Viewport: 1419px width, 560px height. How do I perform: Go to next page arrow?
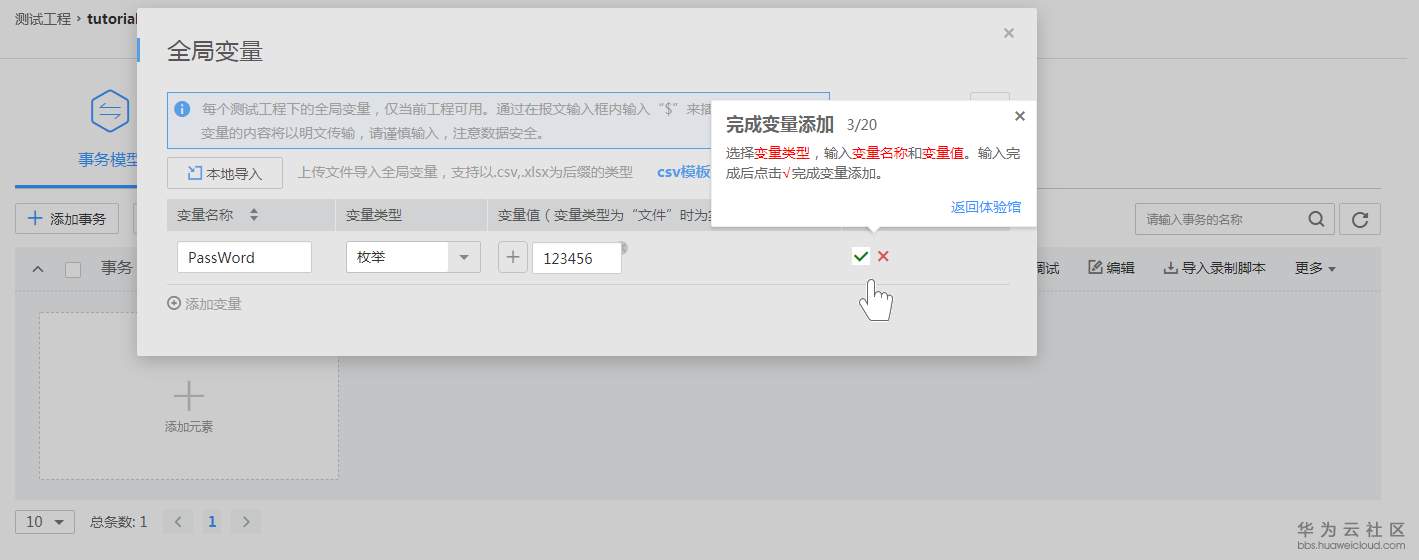tap(246, 522)
